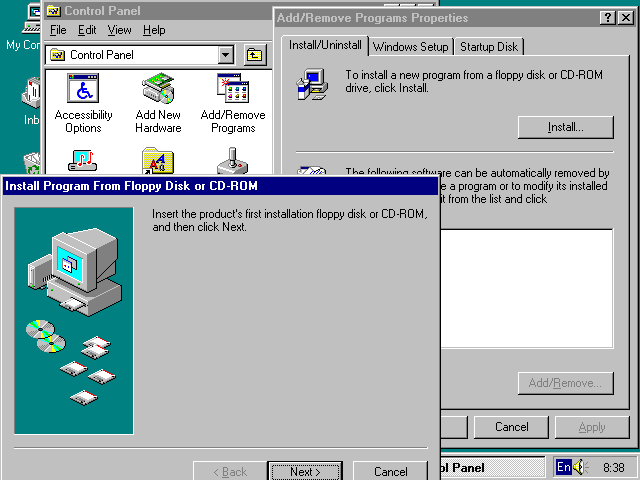Open the Help menu
Viewport: 640px width, 480px height.
pos(154,31)
